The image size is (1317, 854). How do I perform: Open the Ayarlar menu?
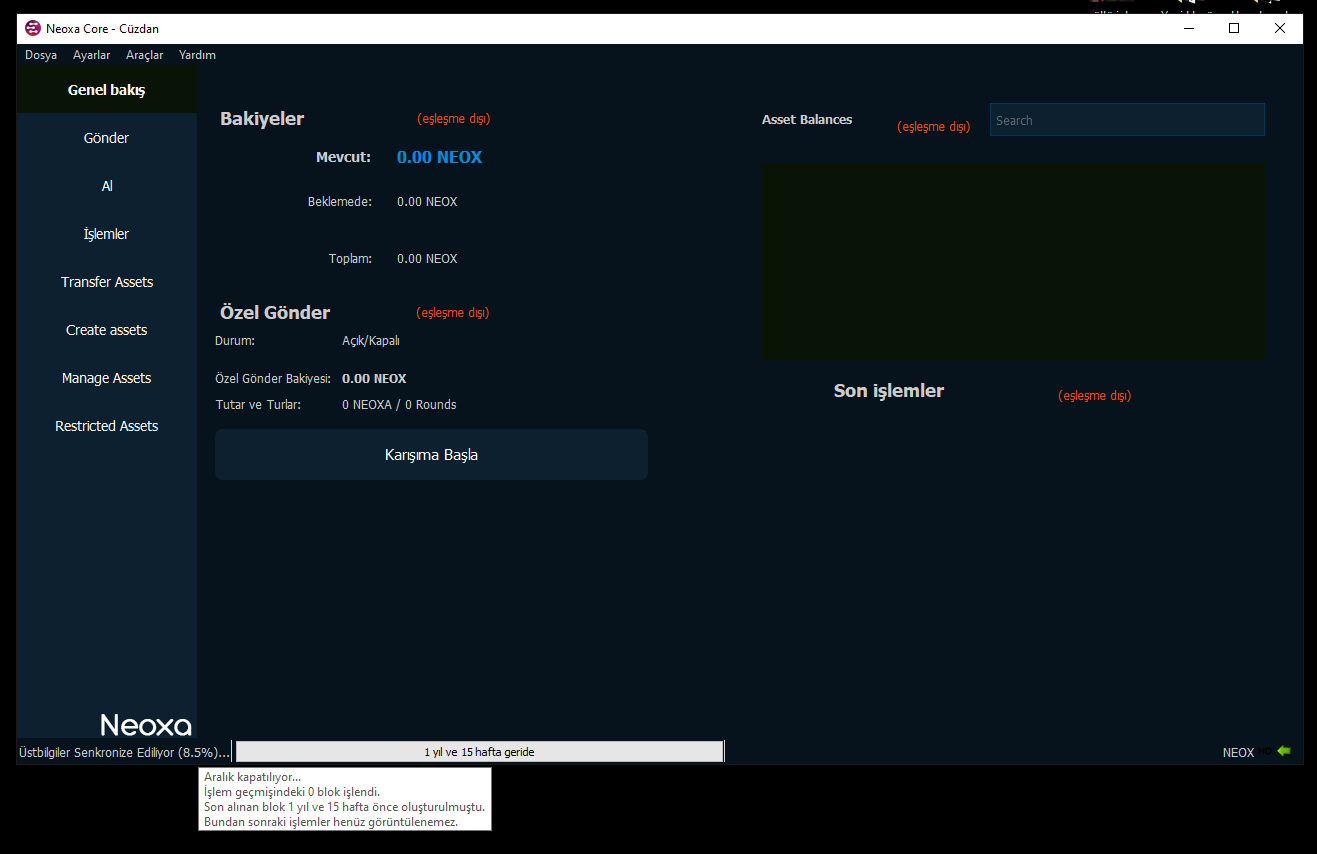(x=92, y=55)
